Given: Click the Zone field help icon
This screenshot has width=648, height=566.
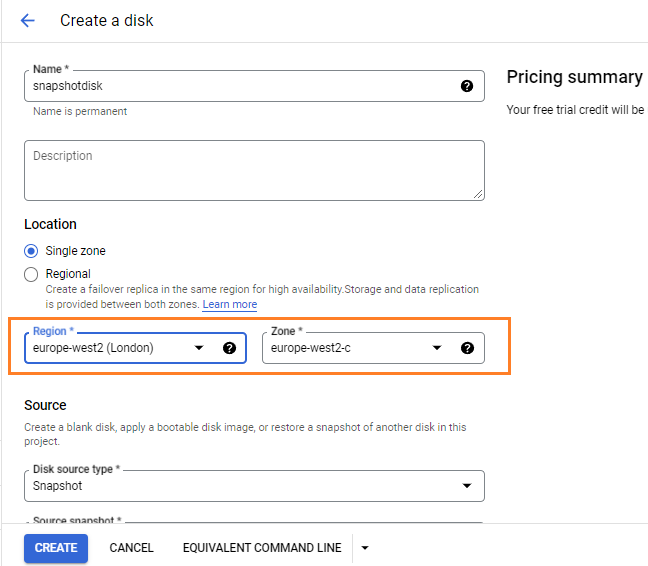Looking at the screenshot, I should [x=467, y=348].
